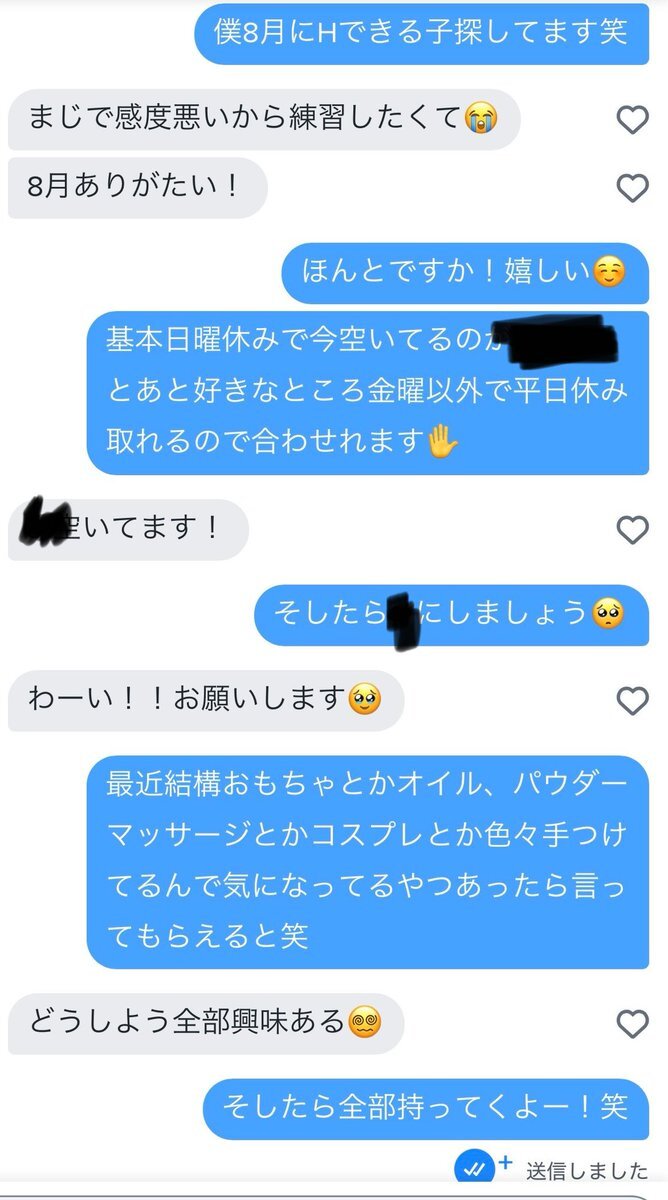Like the message 'まじで感度悪いから練習したくて'
This screenshot has height=1200, width=668.
coord(632,121)
